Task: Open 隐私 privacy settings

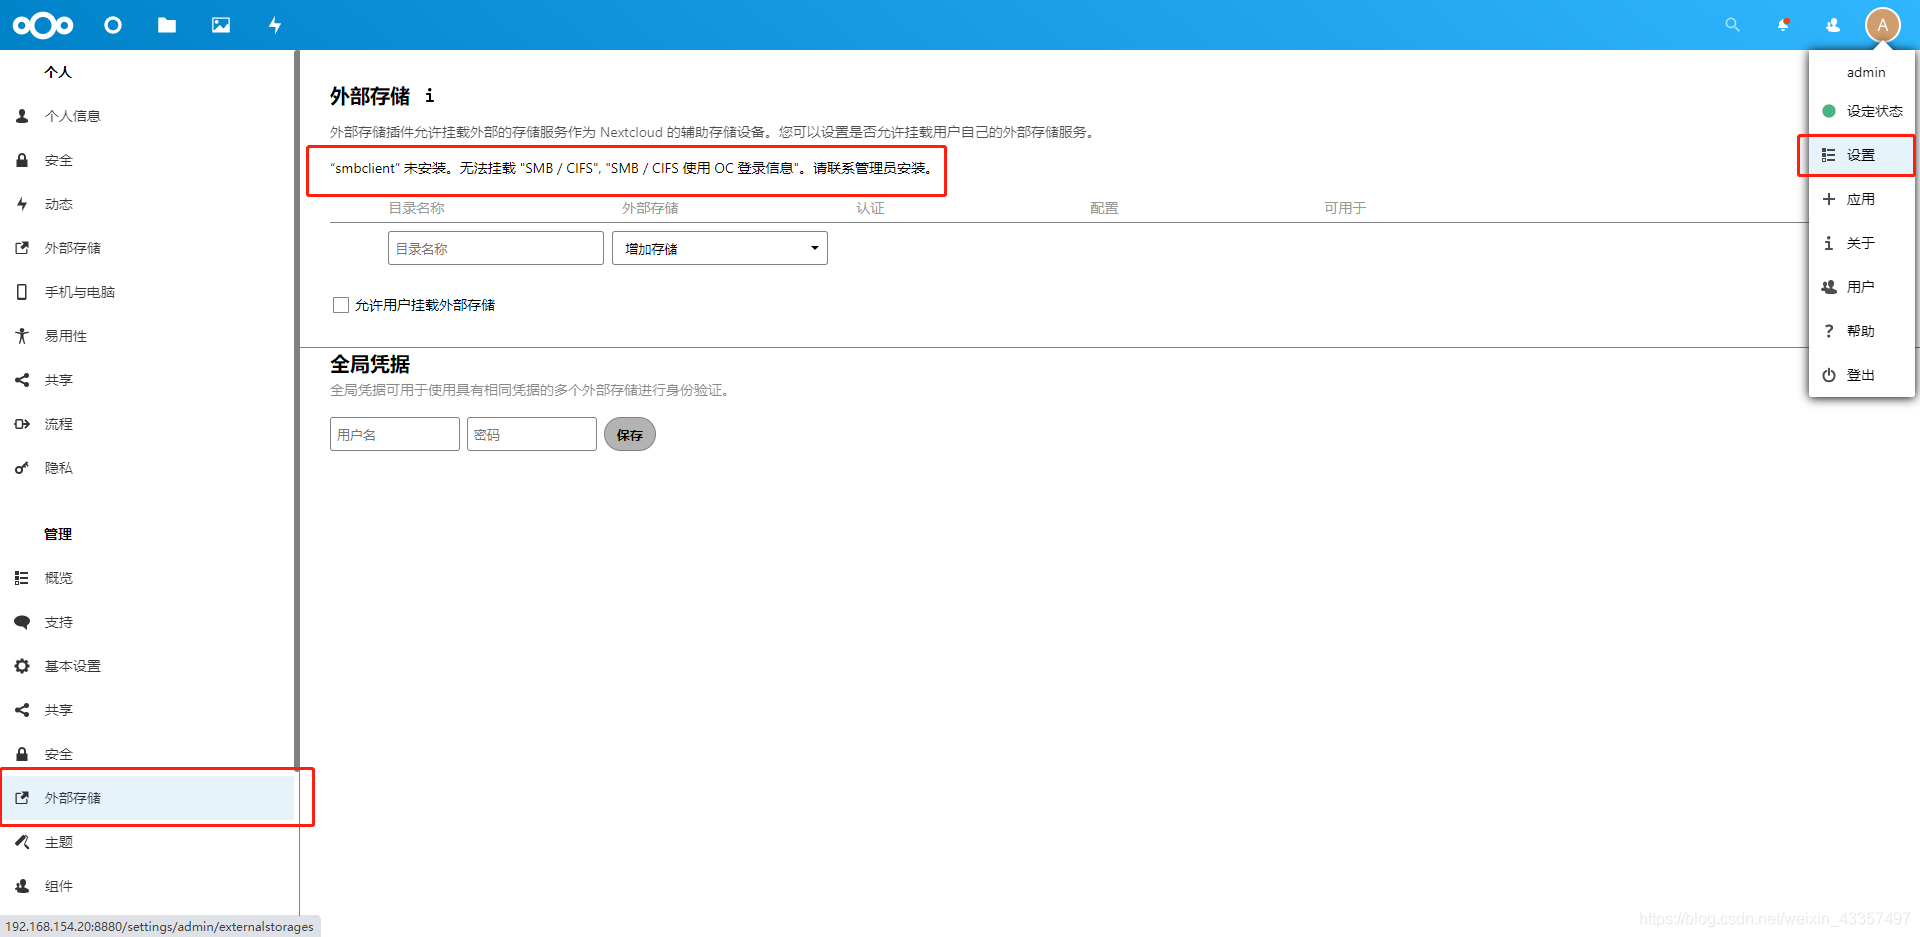Action: coord(147,468)
